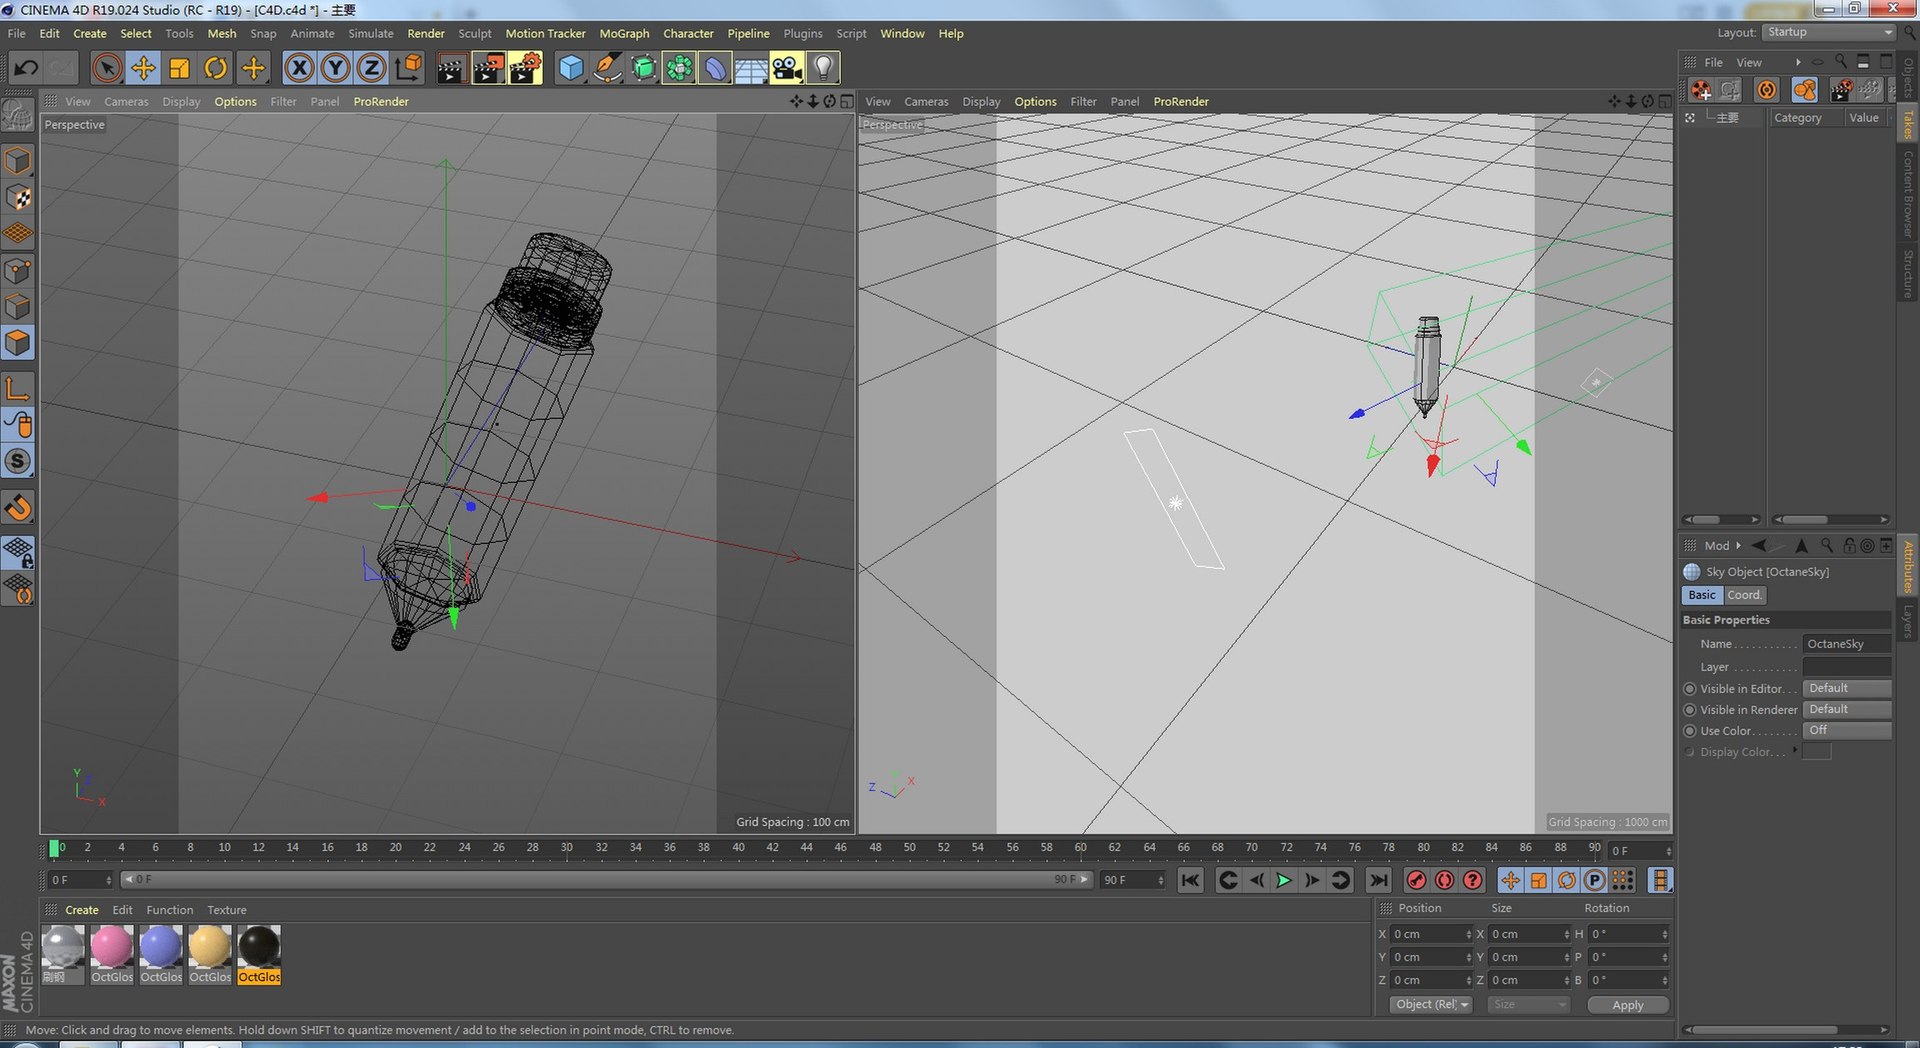Open the MoGraph menu
The height and width of the screenshot is (1048, 1920).
point(624,34)
